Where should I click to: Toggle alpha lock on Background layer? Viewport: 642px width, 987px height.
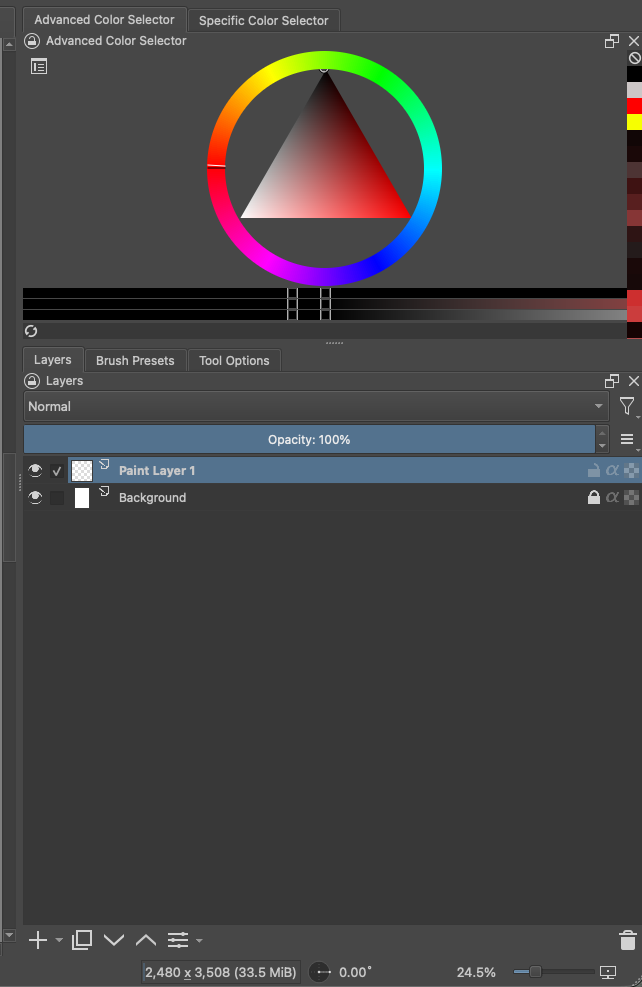click(x=631, y=497)
